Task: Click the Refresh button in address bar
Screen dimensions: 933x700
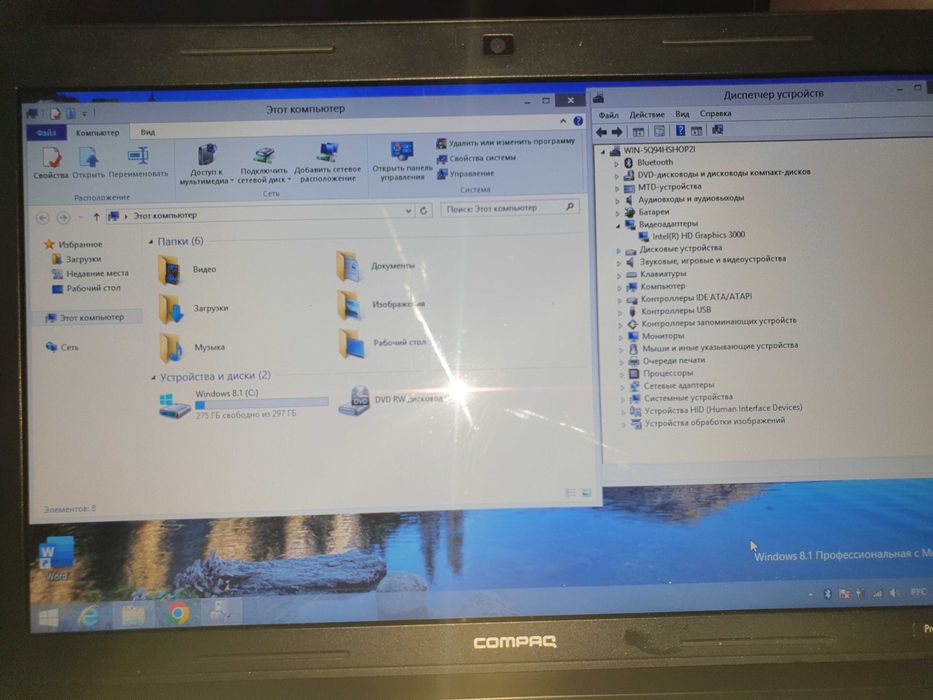Action: coord(424,210)
